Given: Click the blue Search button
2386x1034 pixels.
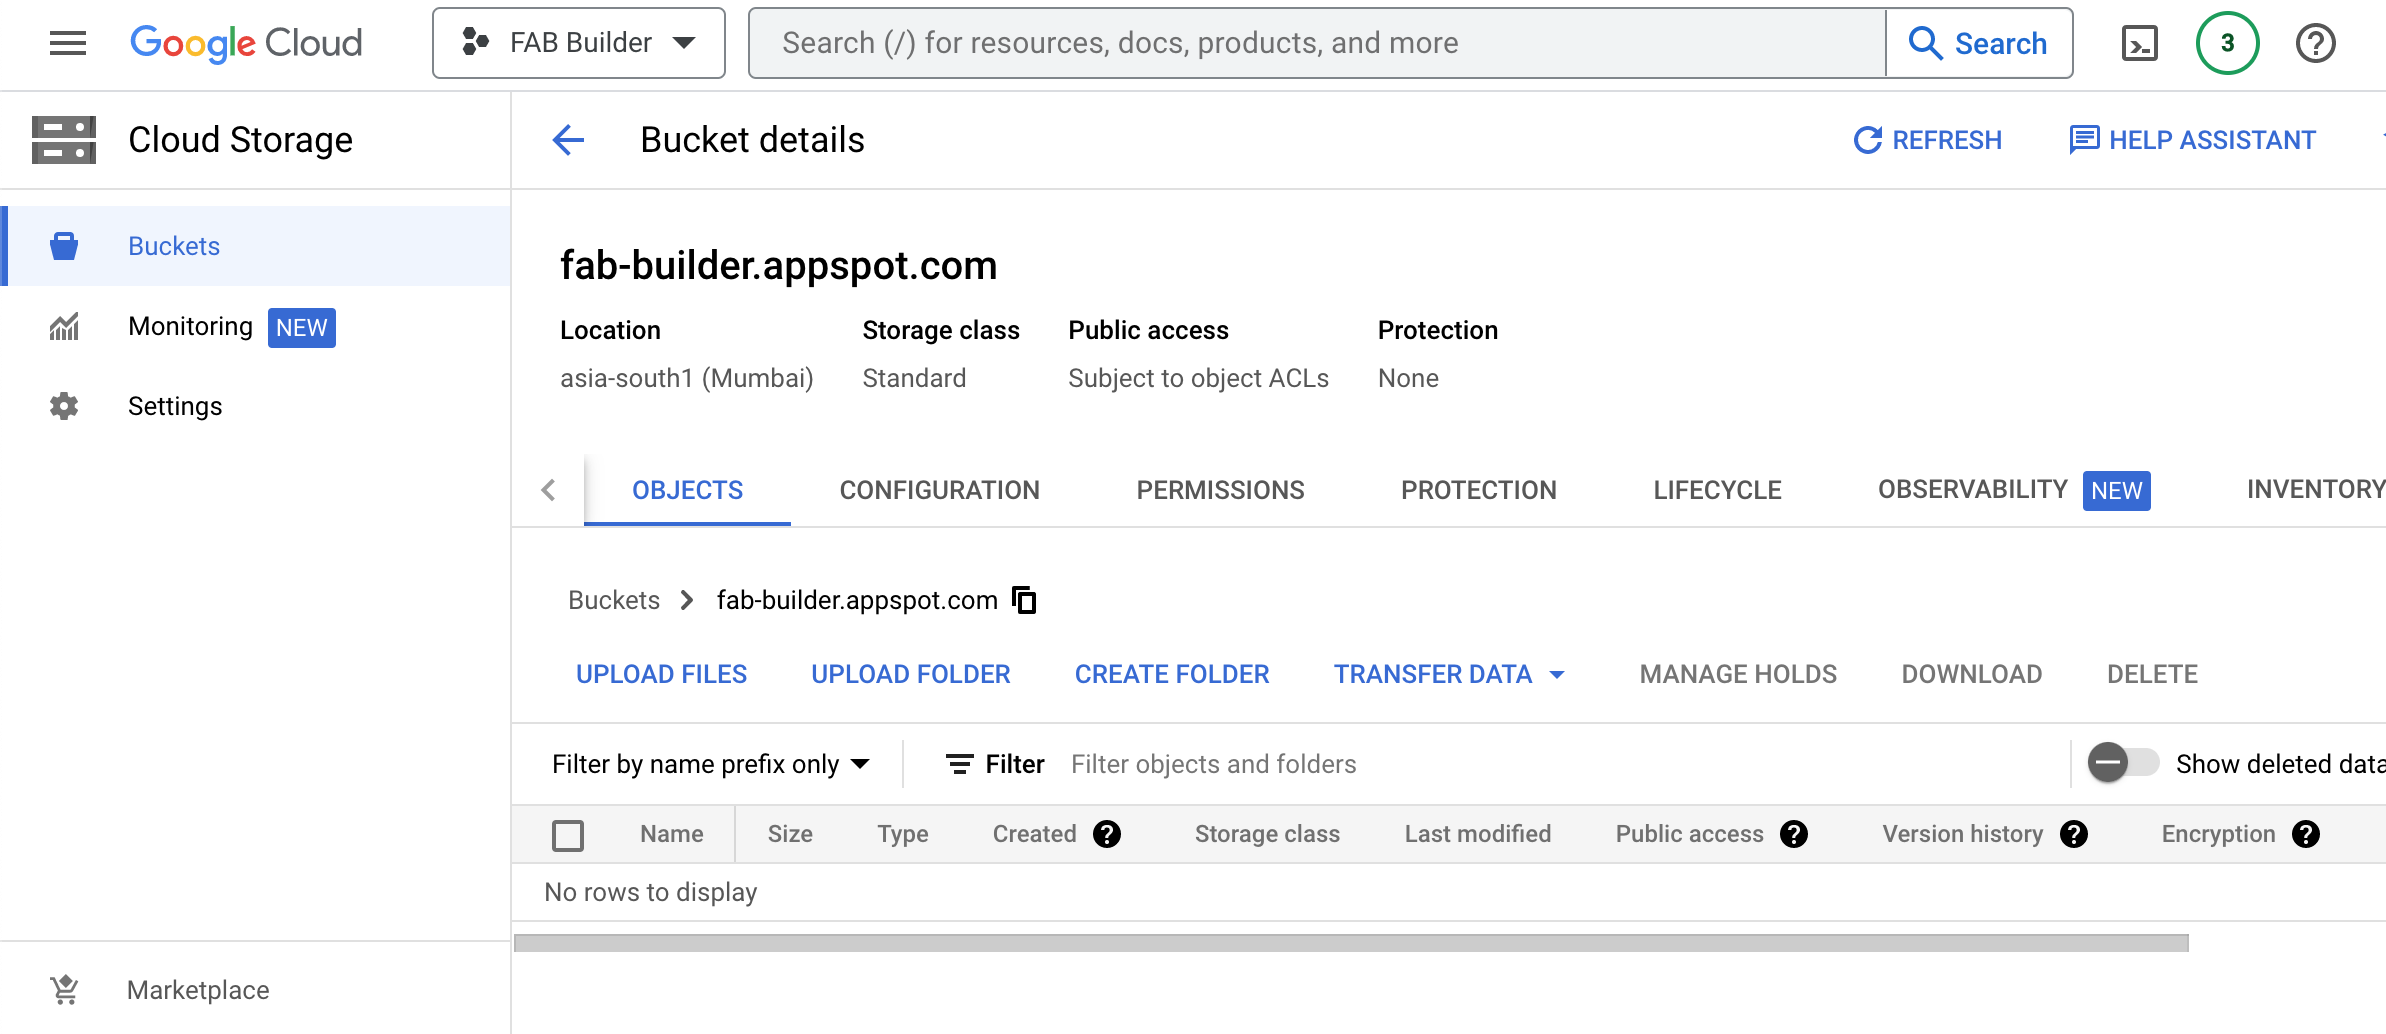Looking at the screenshot, I should point(1979,43).
